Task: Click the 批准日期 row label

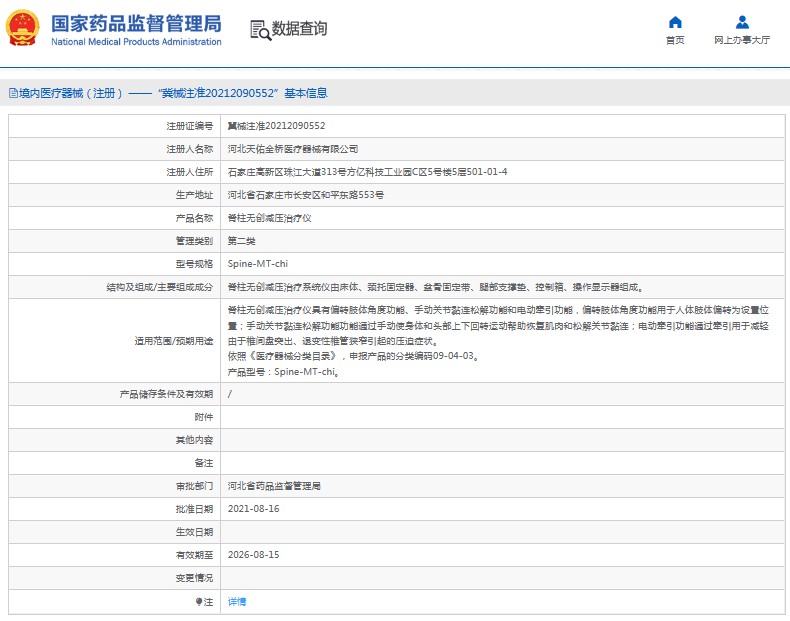Action: pyautogui.click(x=194, y=509)
